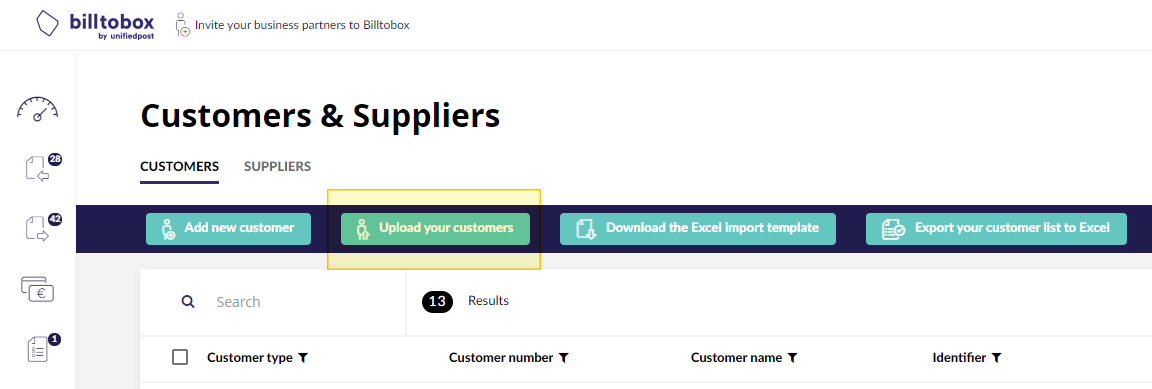
Task: Open the Customer number column filter
Action: click(563, 358)
